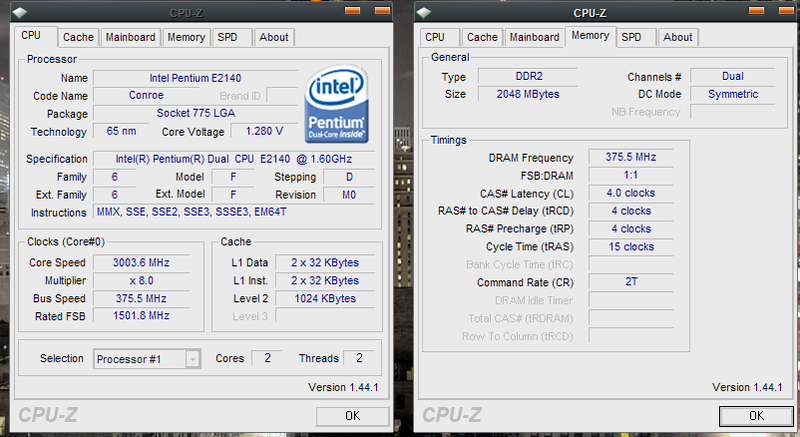
Task: Click the Package value Socket 775 LGA
Action: pyautogui.click(x=195, y=113)
